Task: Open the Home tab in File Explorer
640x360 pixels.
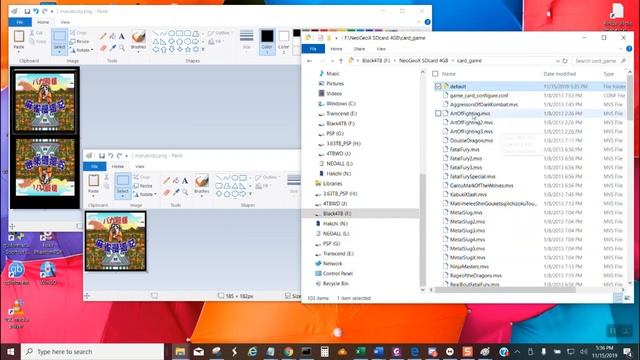Action: pos(336,49)
